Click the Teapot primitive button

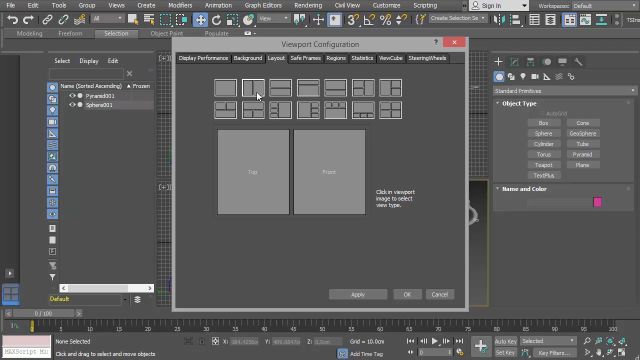[x=543, y=165]
